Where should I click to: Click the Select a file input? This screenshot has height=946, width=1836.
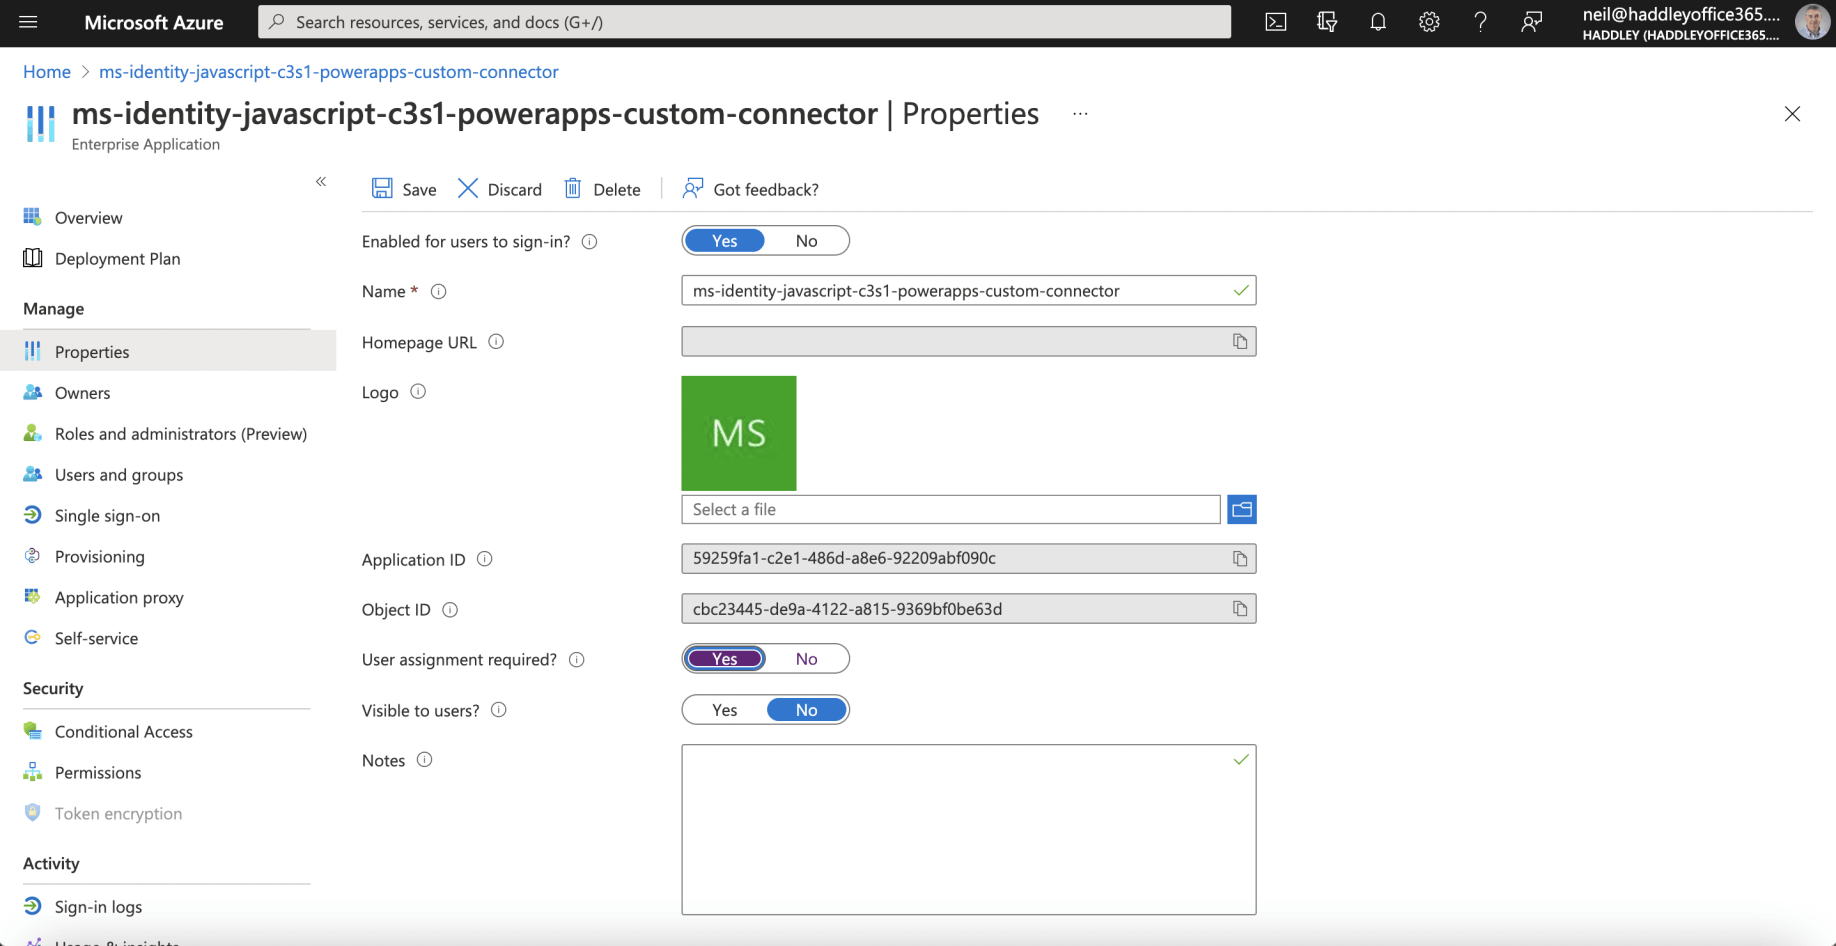click(951, 510)
